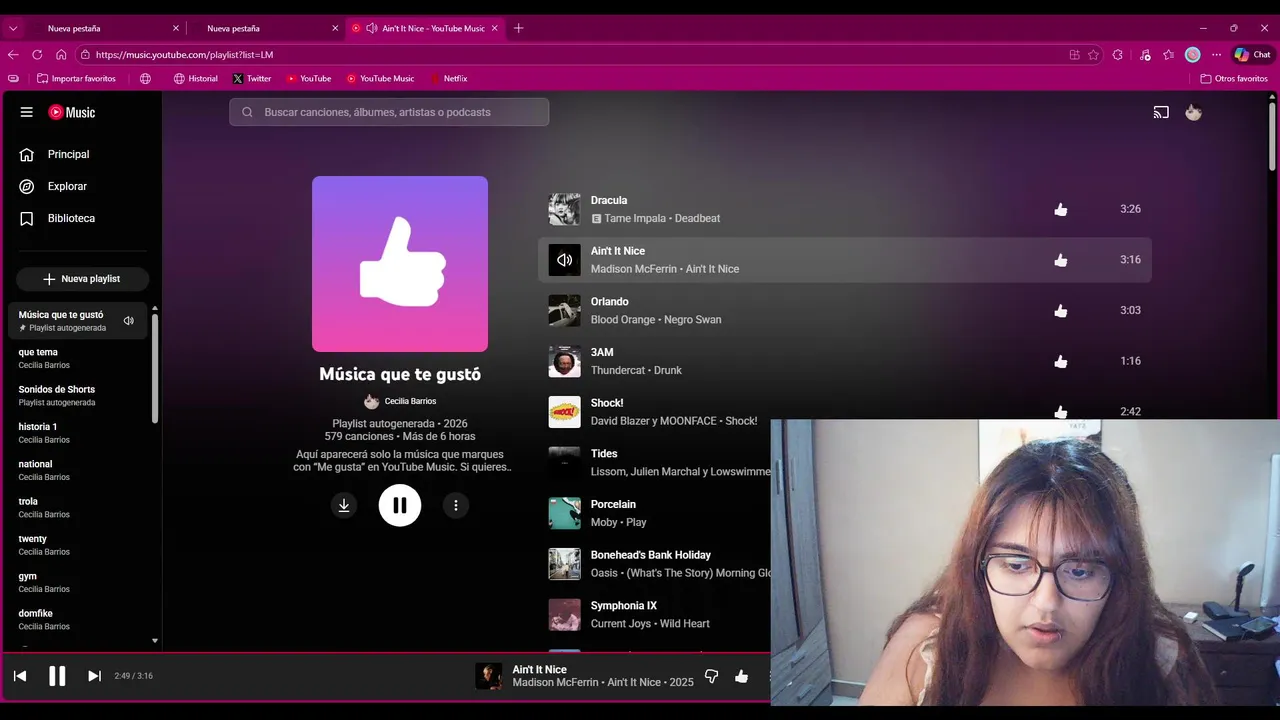This screenshot has height=720, width=1280.
Task: Open the "trola" playlist
Action: (77, 507)
